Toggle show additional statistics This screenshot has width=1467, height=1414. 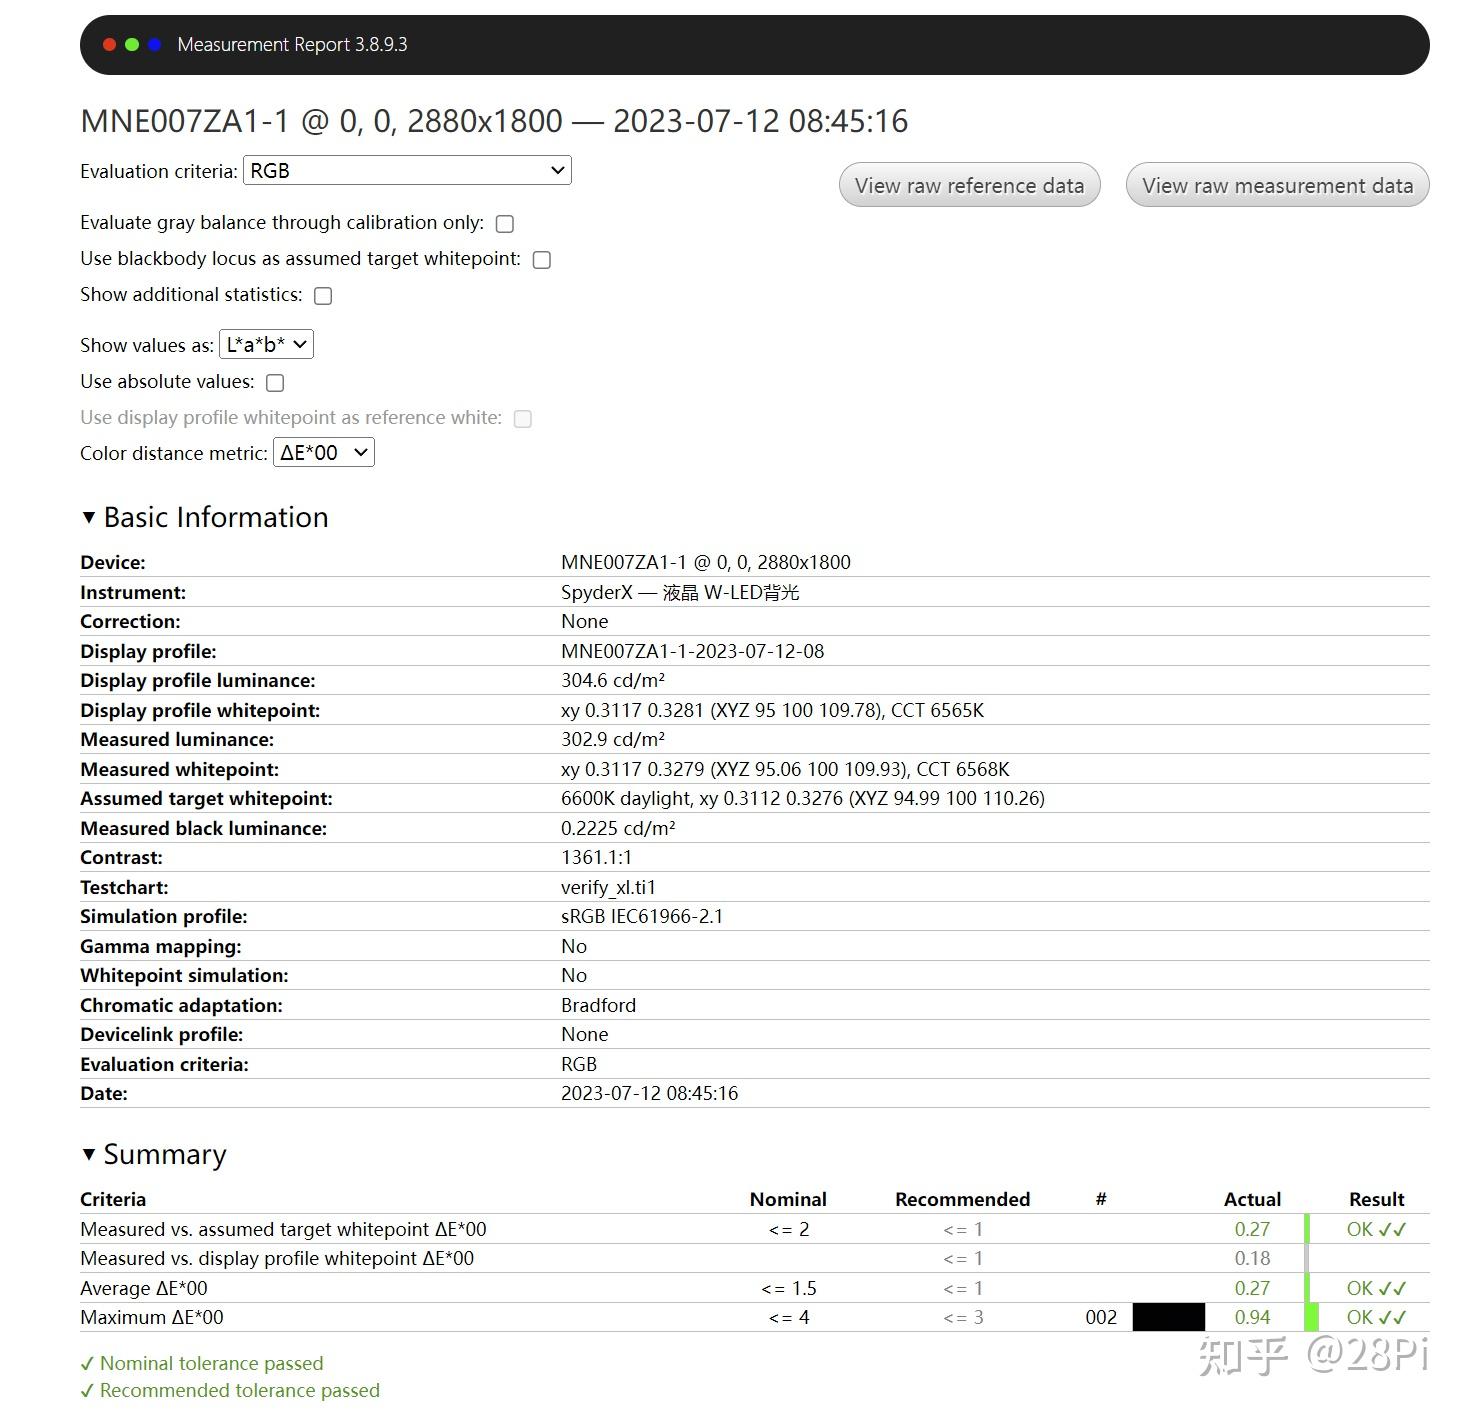322,295
